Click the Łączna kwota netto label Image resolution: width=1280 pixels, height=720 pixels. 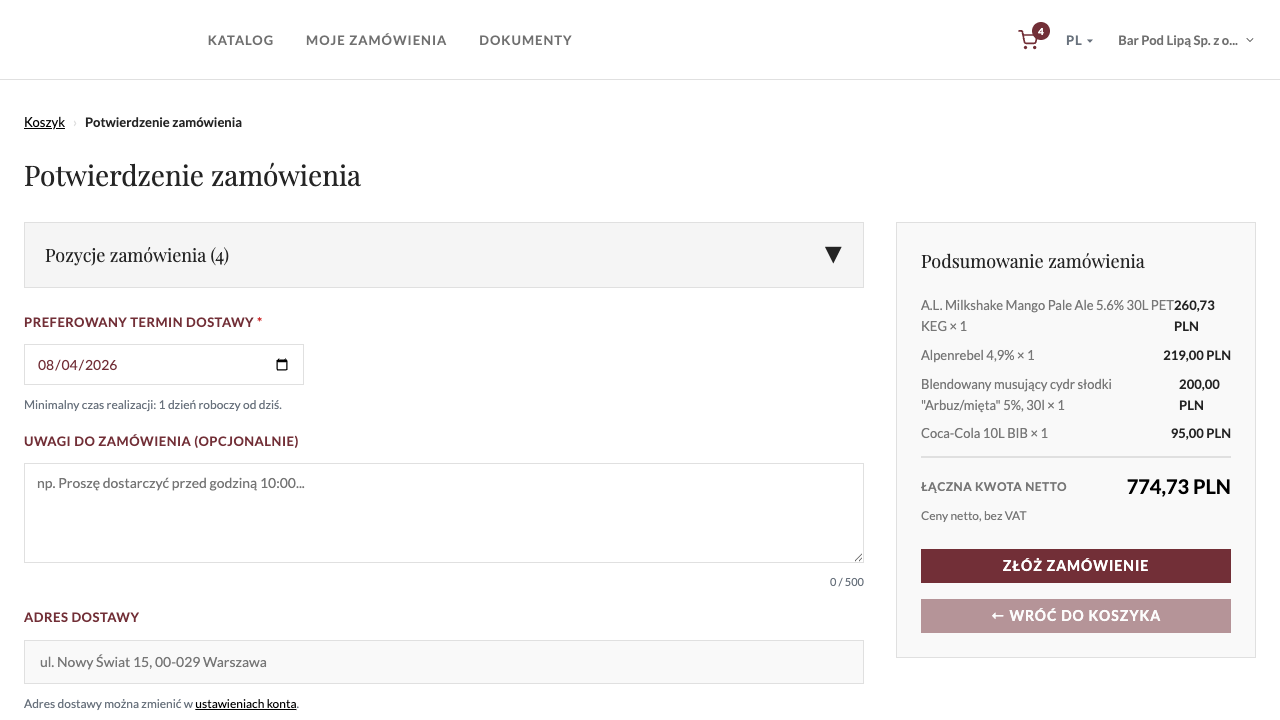(994, 487)
